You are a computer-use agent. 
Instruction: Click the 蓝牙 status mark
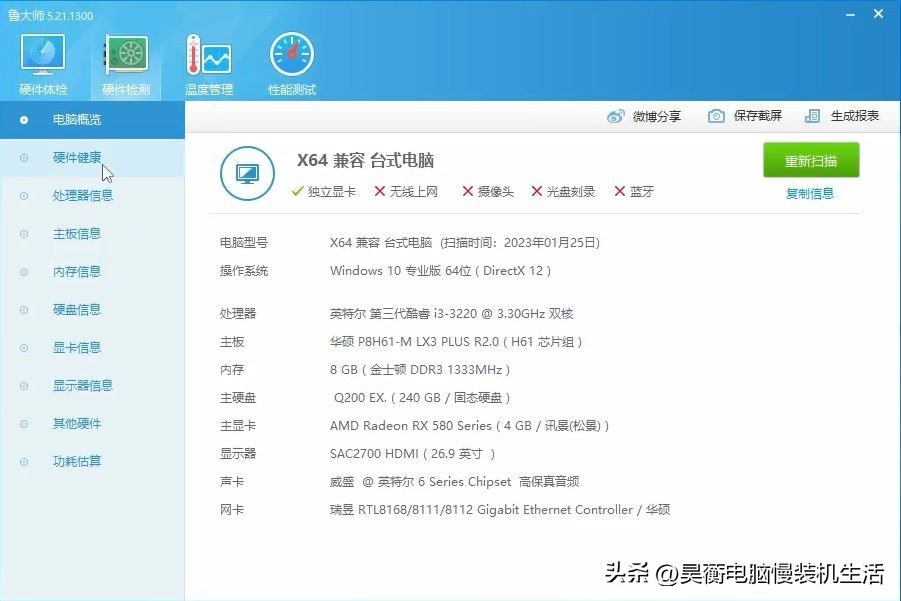click(x=635, y=191)
